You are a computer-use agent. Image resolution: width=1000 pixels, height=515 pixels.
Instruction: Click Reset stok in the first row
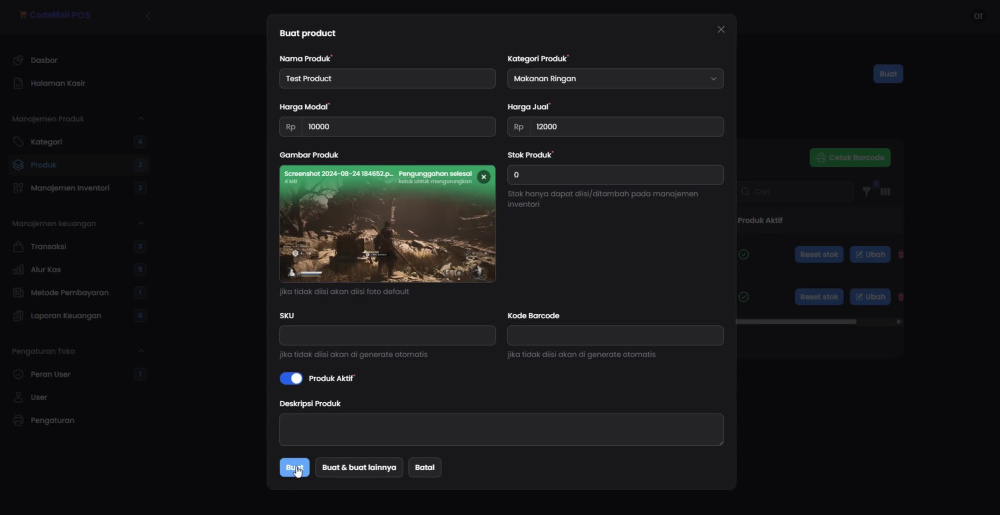point(819,254)
